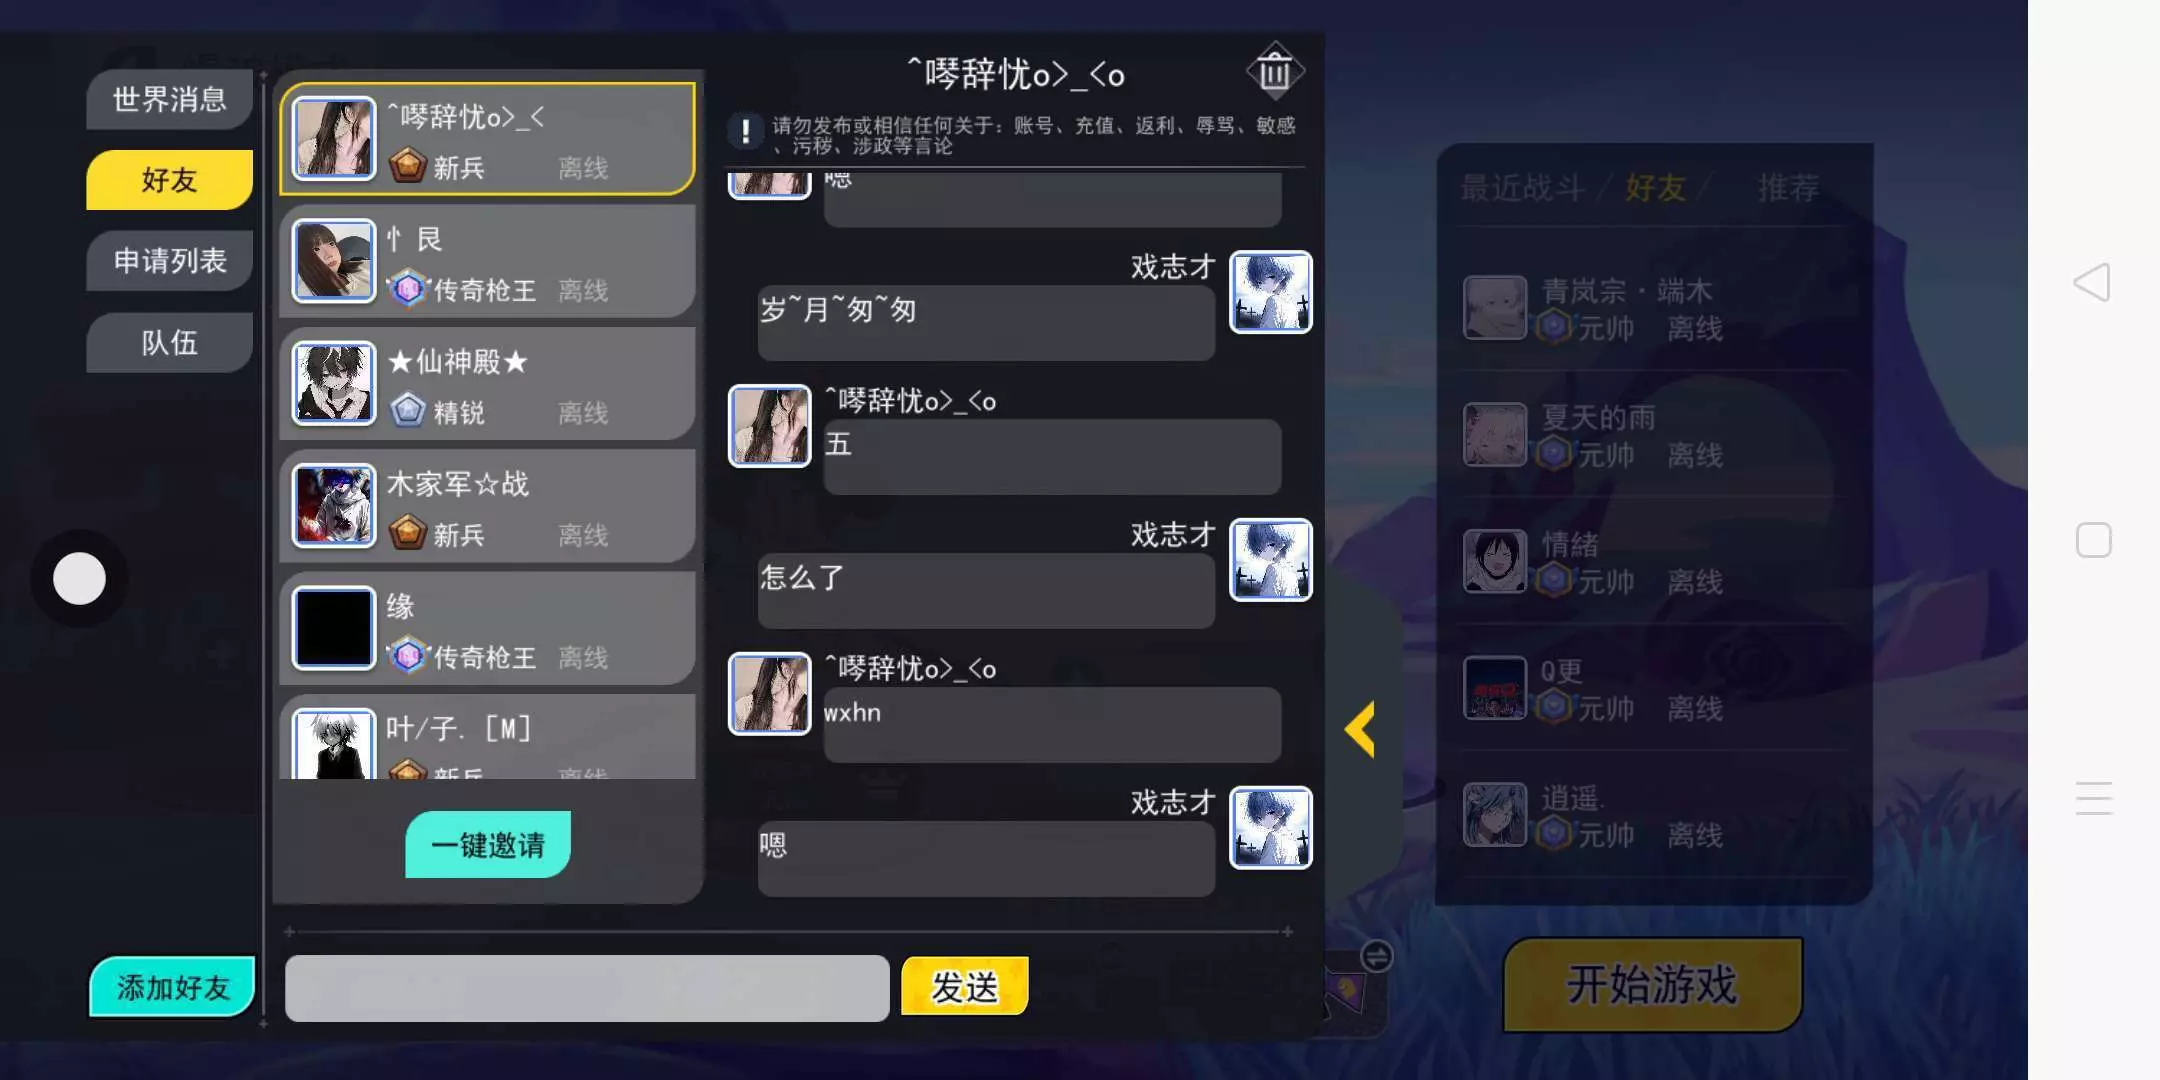Image resolution: width=2160 pixels, height=1080 pixels.
Task: Click sender avatar next to wxhn message
Action: pos(769,694)
